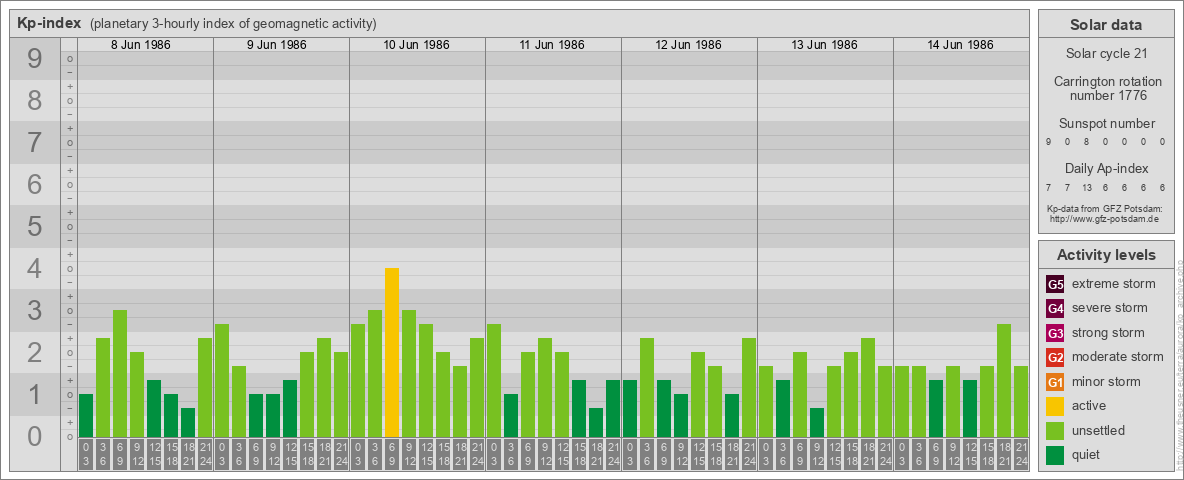1184x480 pixels.
Task: Click the 'Daily Ap-index' label
Action: pyautogui.click(x=1107, y=168)
